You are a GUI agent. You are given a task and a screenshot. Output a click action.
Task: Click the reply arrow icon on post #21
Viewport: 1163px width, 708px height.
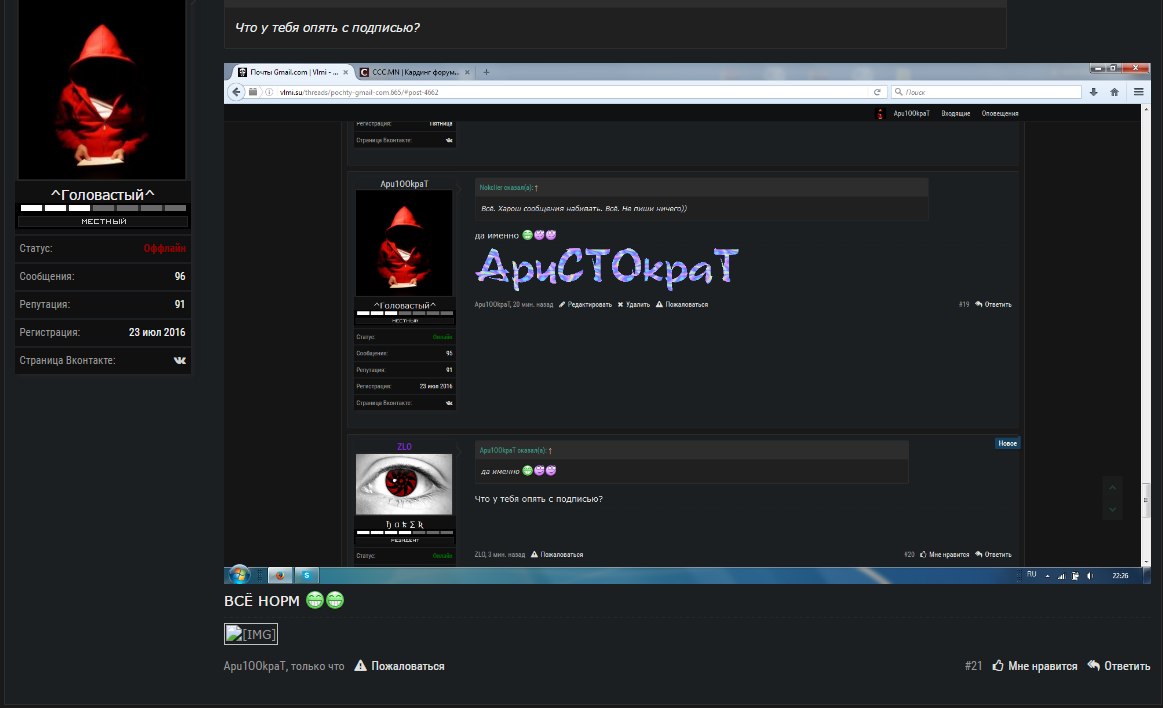1094,666
